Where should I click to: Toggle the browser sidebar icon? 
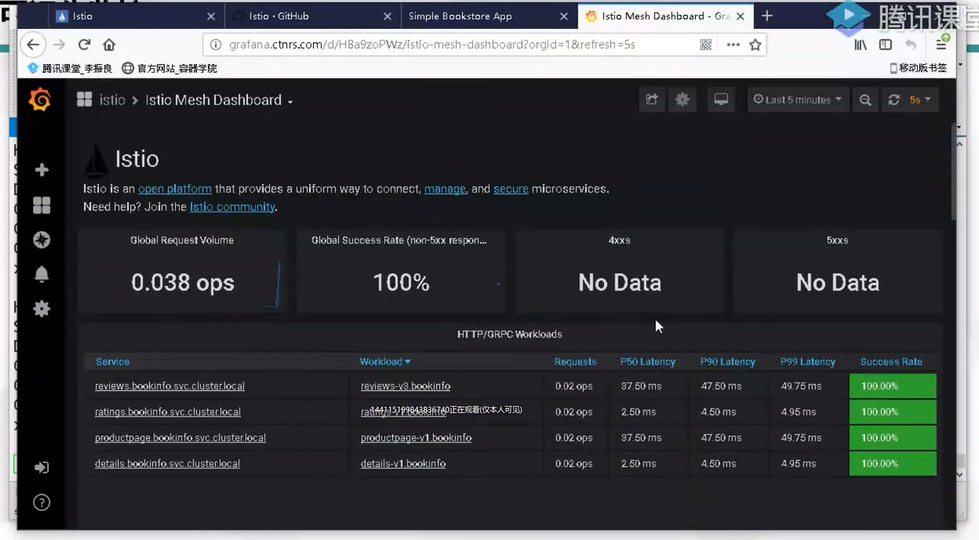tap(885, 44)
